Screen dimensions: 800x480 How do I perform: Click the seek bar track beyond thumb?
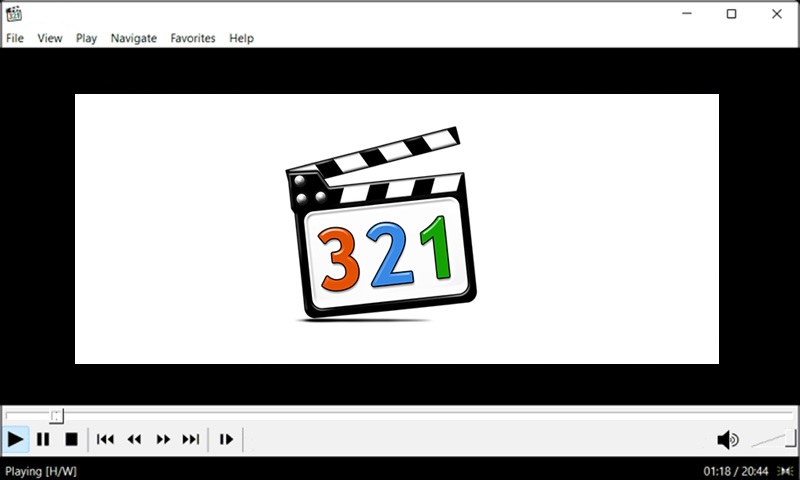(x=429, y=414)
